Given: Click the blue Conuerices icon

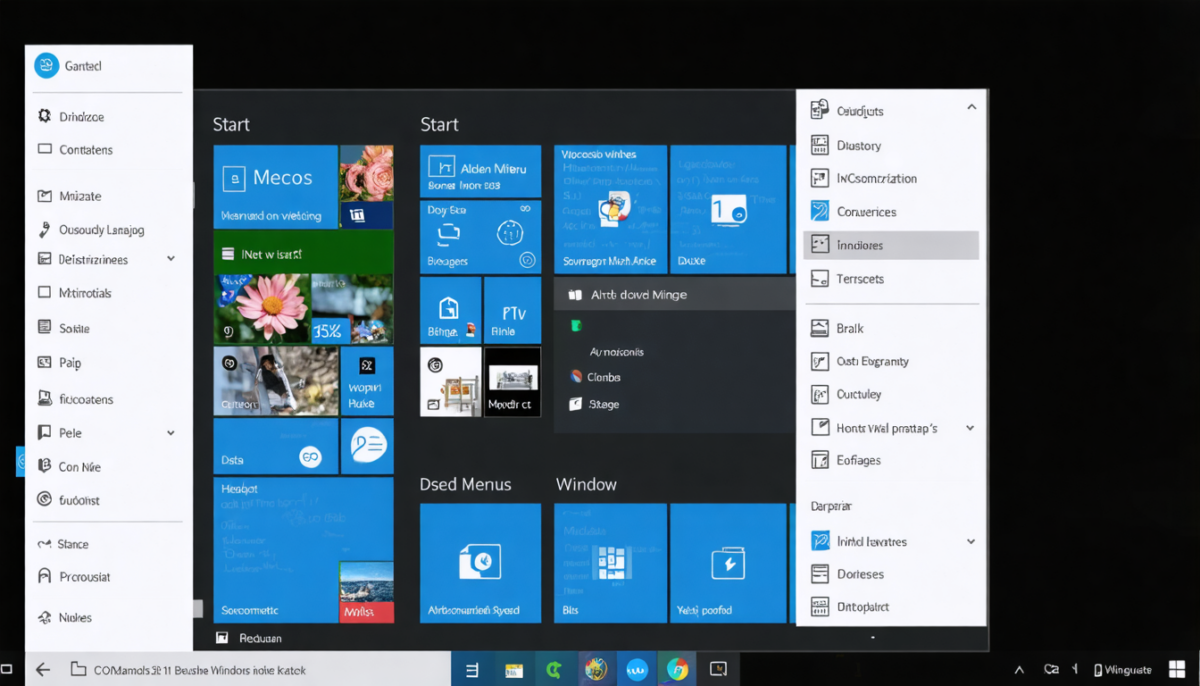Looking at the screenshot, I should 820,211.
